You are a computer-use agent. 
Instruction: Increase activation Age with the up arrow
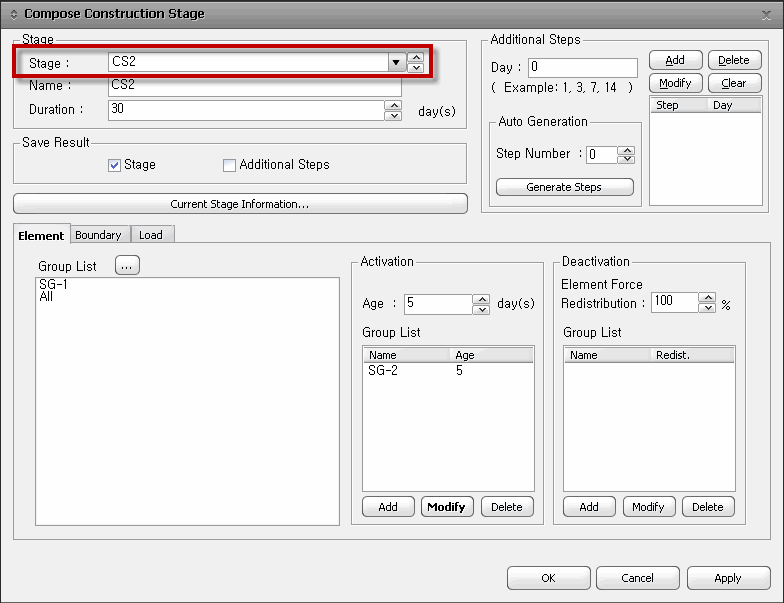pos(481,299)
